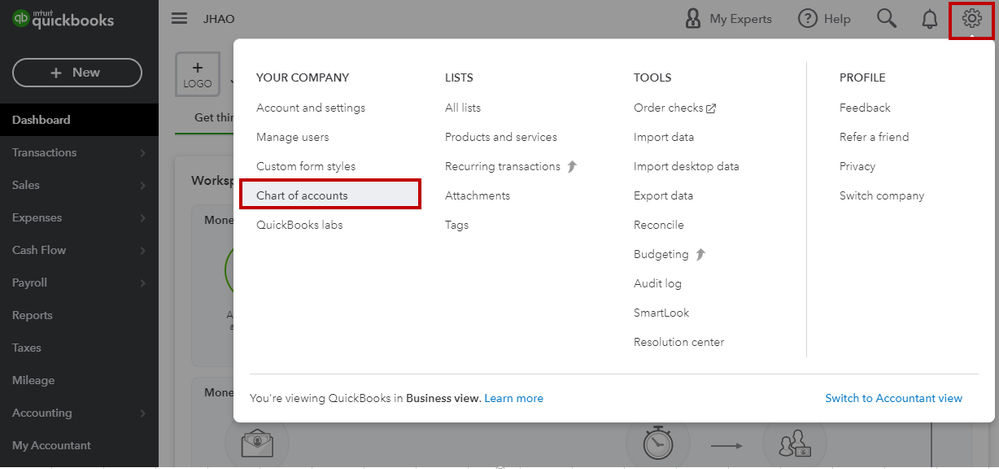The width and height of the screenshot is (999, 469).
Task: Choose Order checks under Tools
Action: (x=668, y=108)
